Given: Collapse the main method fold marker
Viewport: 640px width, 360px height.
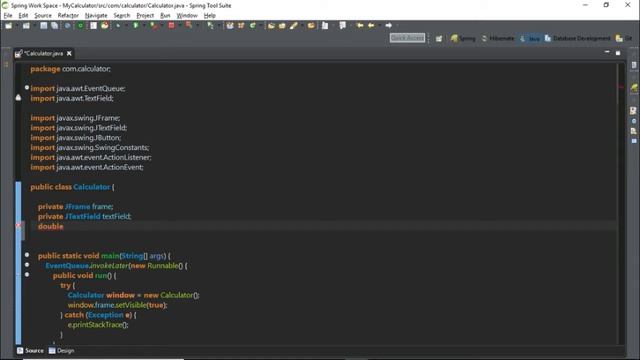Looking at the screenshot, I should pyautogui.click(x=27, y=255).
